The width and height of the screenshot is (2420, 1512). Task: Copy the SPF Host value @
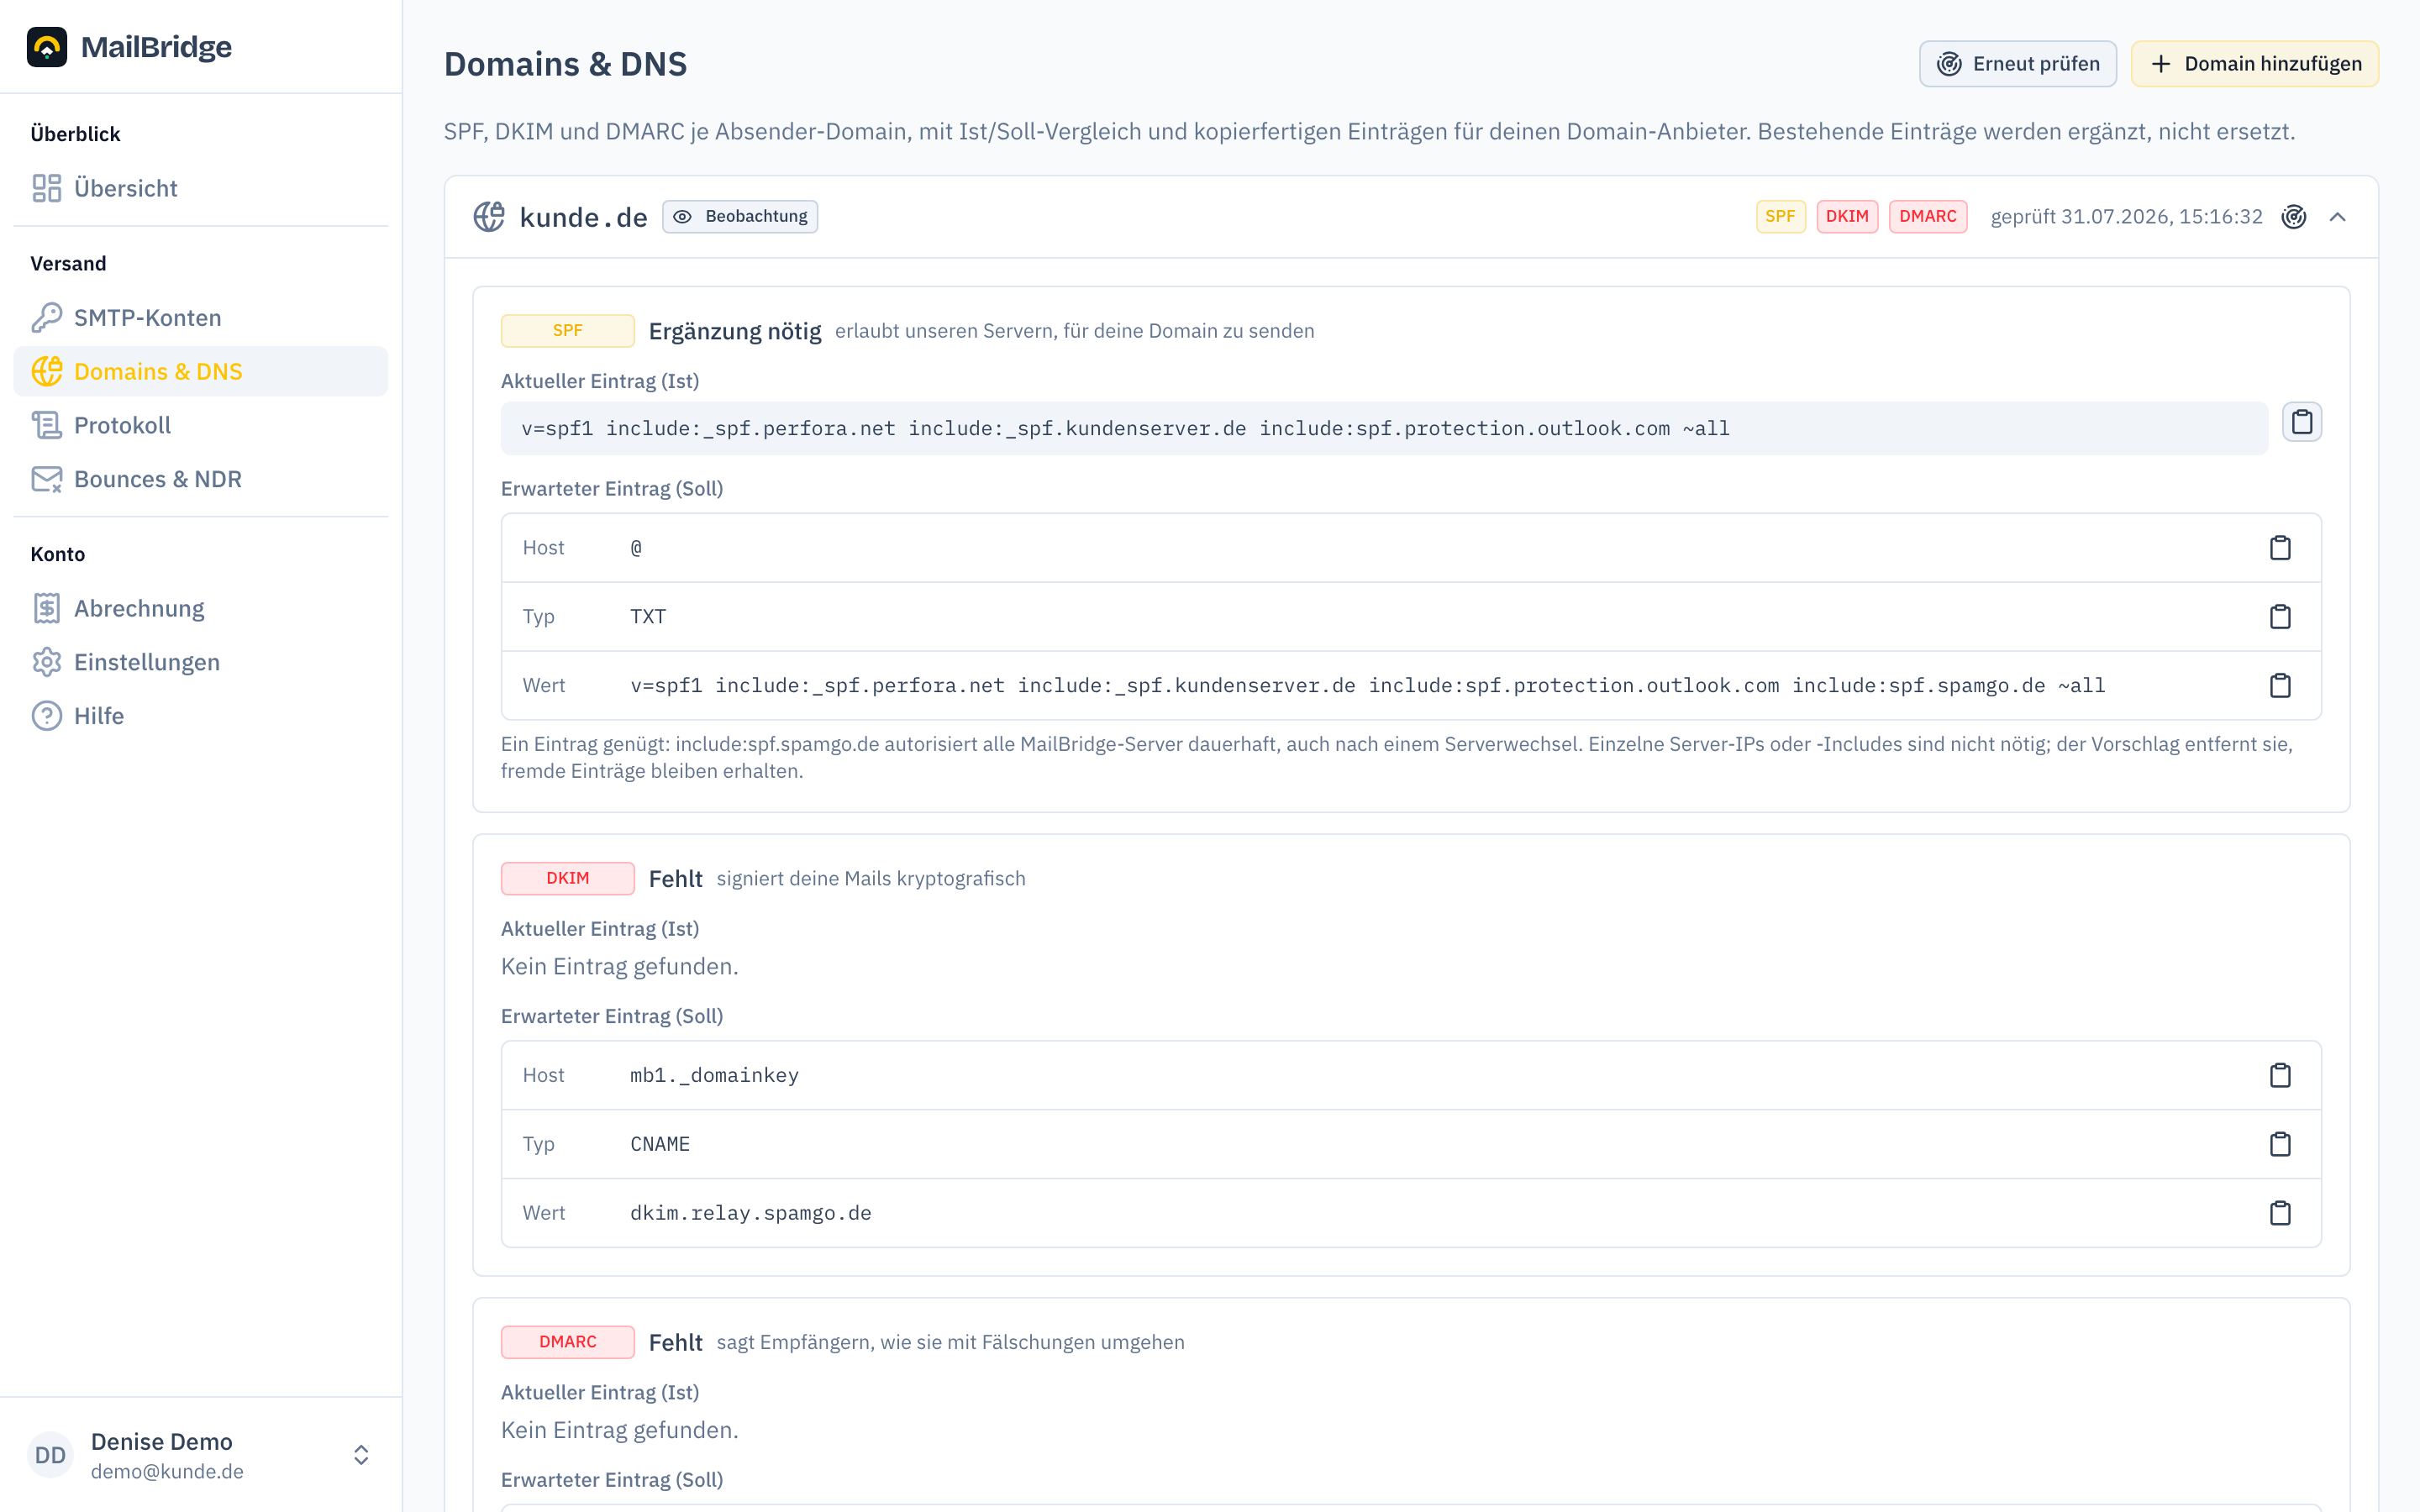click(2280, 548)
